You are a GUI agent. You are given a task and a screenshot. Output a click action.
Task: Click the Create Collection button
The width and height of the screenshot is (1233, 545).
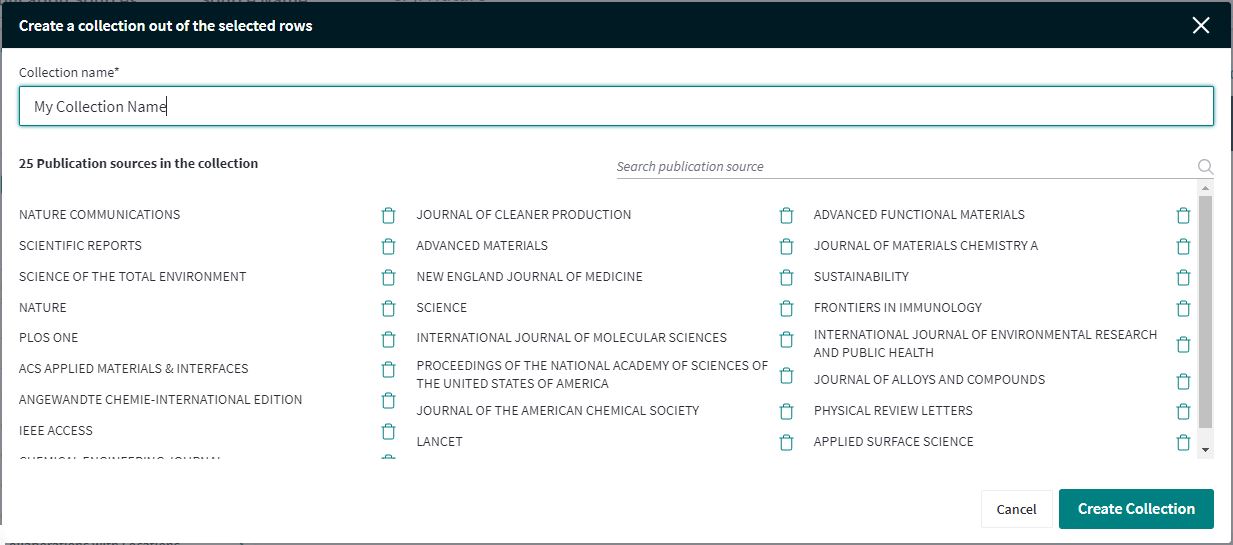coord(1136,509)
